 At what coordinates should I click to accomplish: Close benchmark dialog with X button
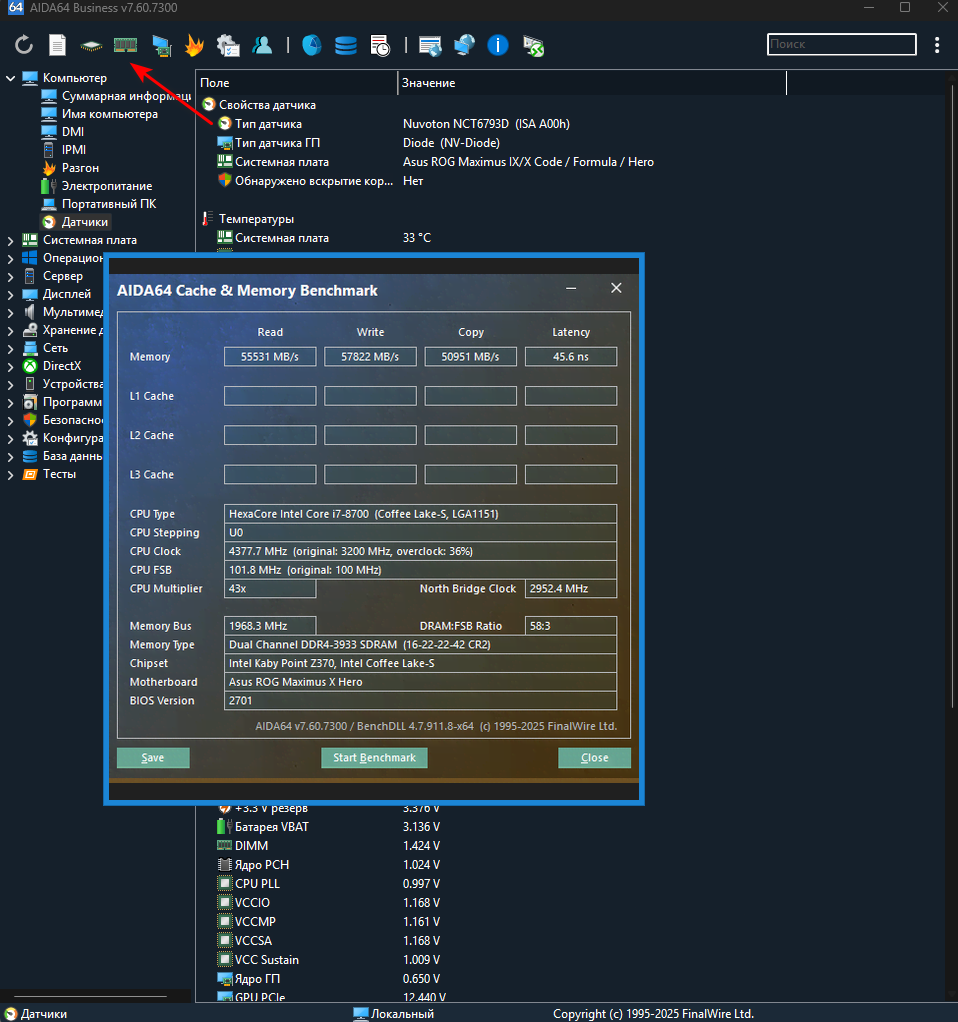click(x=616, y=288)
